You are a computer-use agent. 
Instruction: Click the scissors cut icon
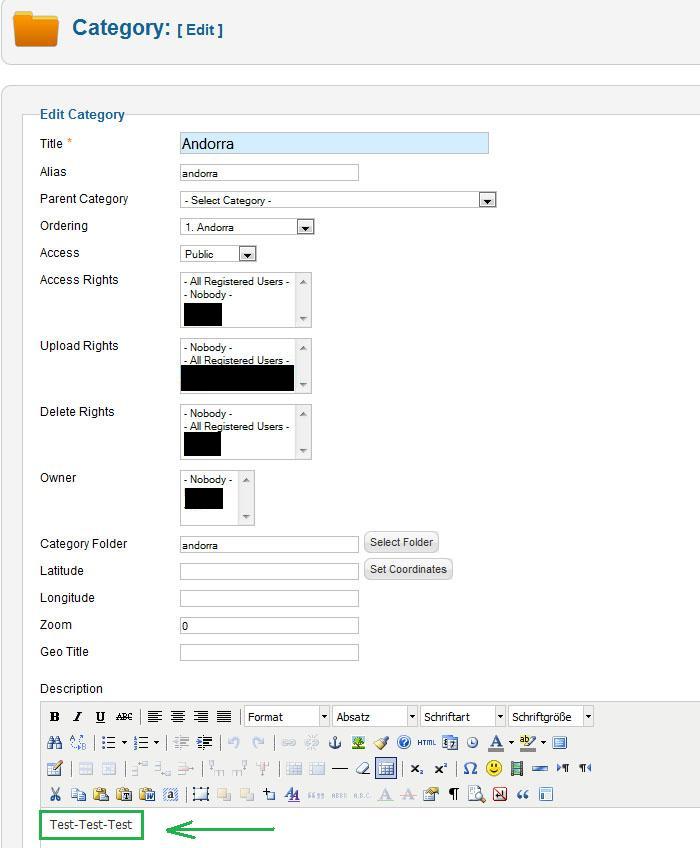pyautogui.click(x=55, y=794)
